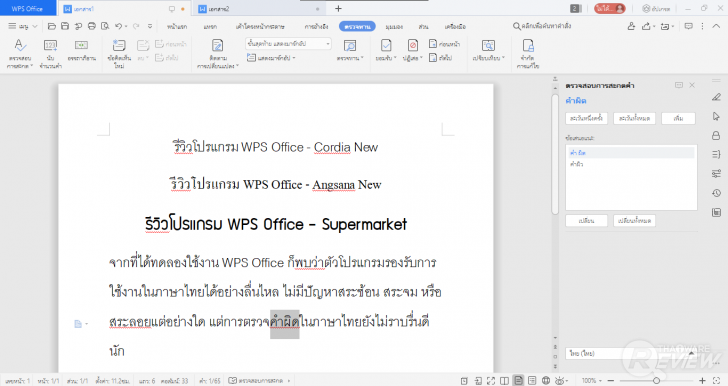Adjust the zoom slider handle
The image size is (728, 386).
tap(656, 380)
